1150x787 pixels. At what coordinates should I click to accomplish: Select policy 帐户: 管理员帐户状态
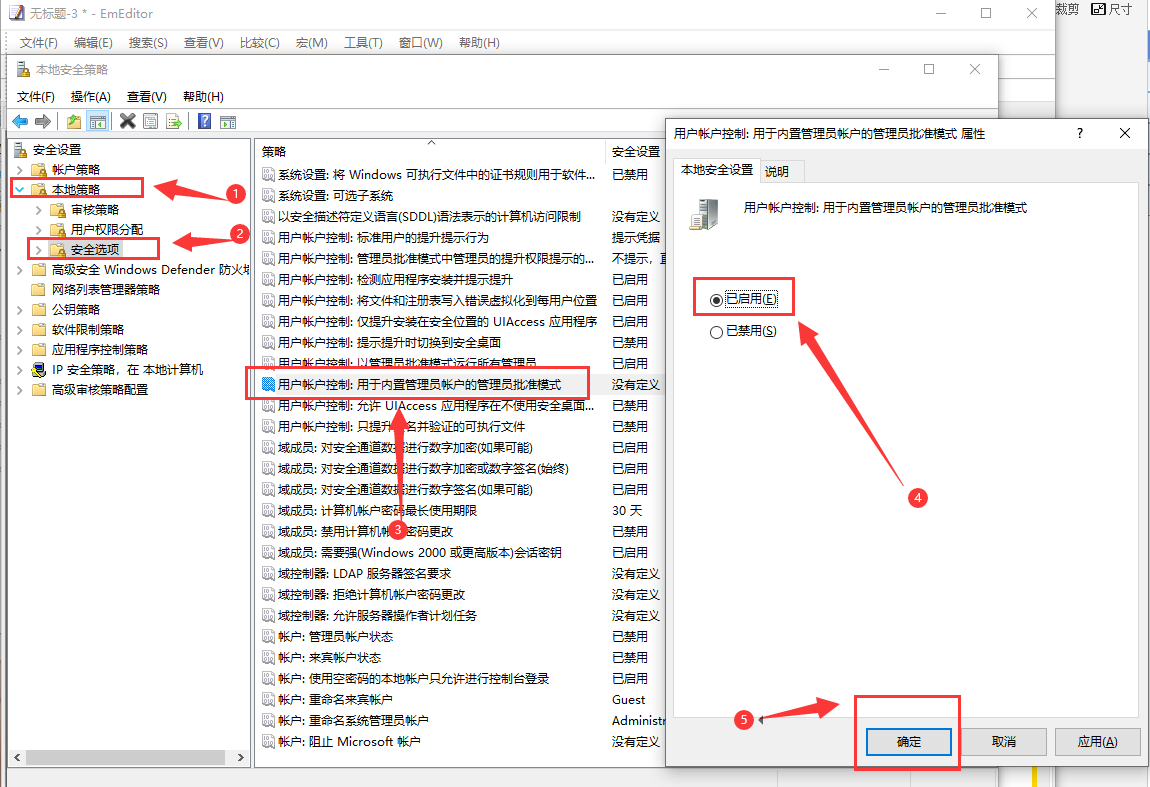coord(335,637)
